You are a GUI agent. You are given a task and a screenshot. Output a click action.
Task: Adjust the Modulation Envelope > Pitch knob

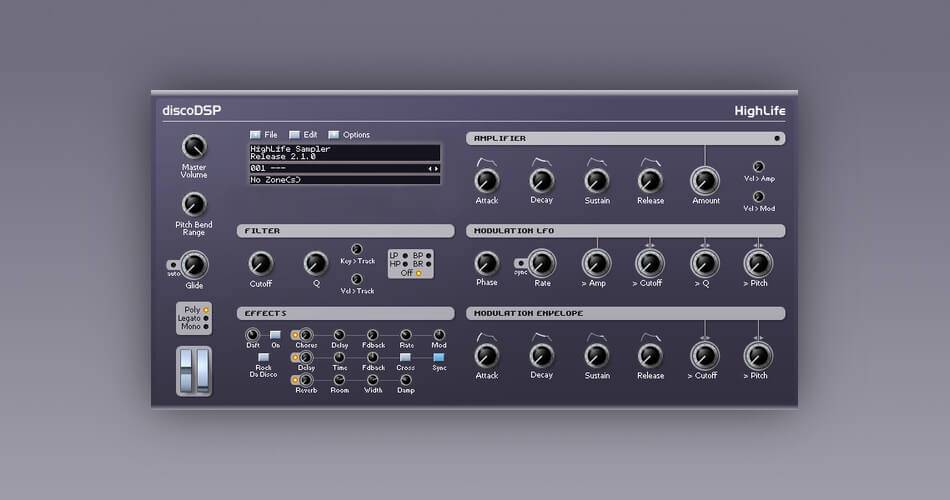point(758,356)
